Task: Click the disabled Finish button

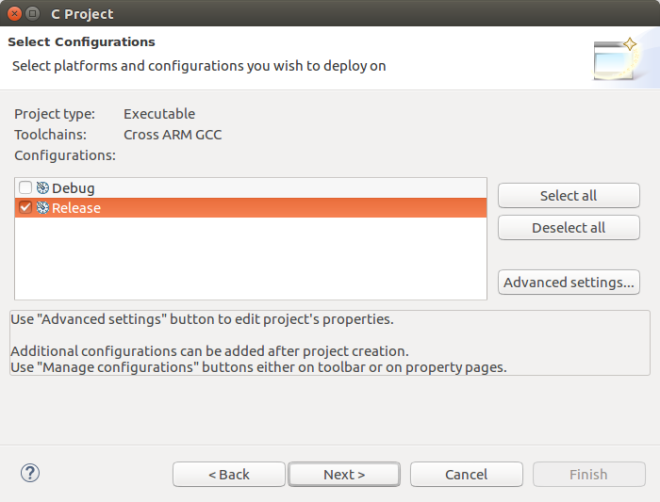Action: (589, 474)
